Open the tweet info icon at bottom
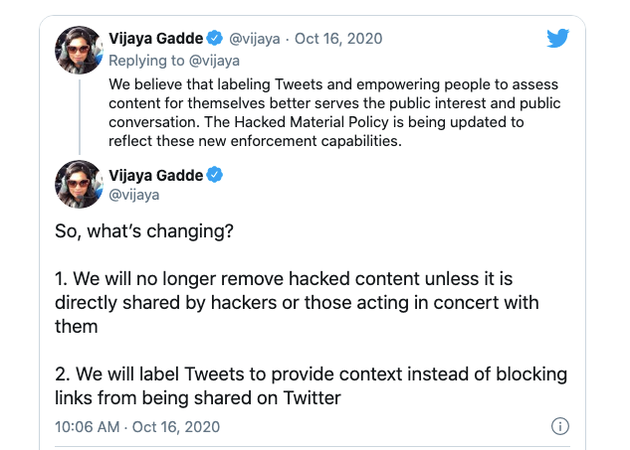The height and width of the screenshot is (450, 630). 561,427
